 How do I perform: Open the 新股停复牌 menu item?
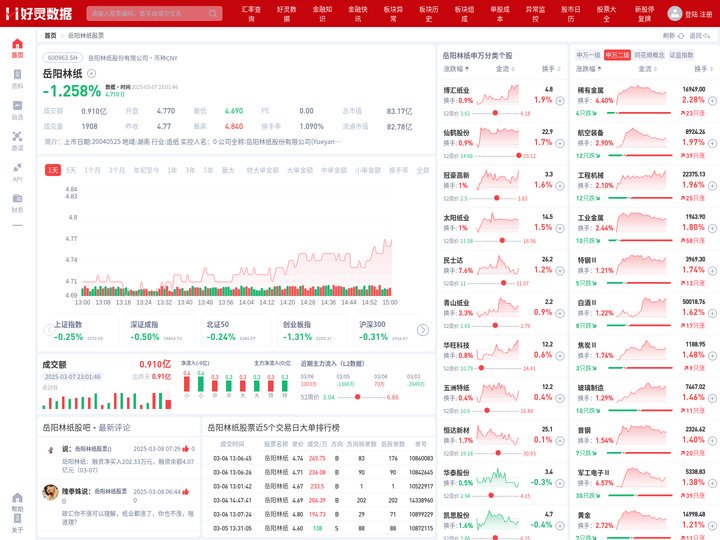(x=645, y=14)
